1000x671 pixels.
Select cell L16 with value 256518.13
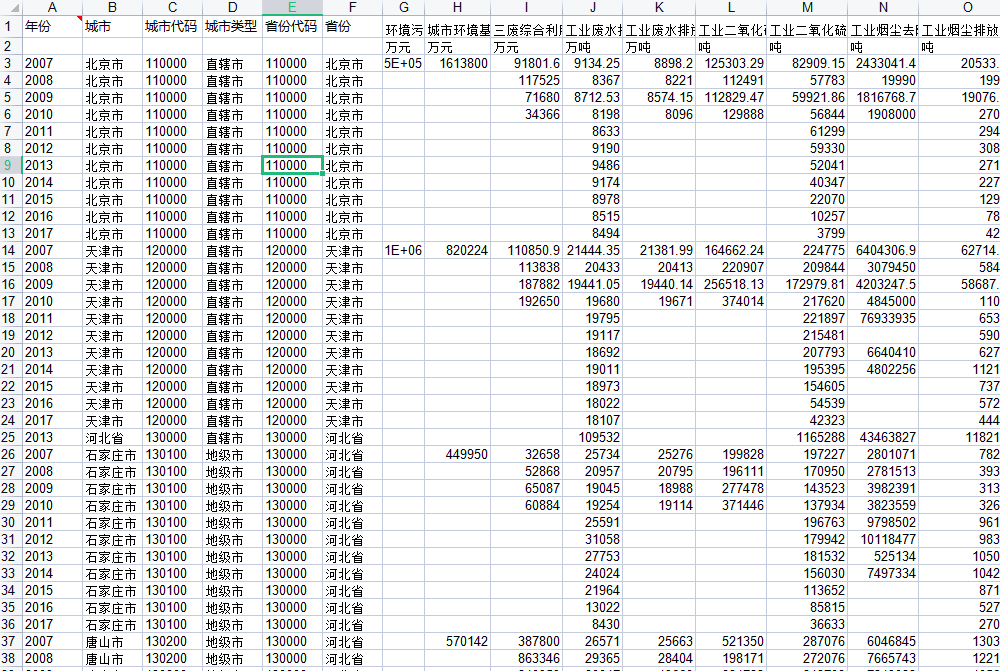pyautogui.click(x=731, y=284)
